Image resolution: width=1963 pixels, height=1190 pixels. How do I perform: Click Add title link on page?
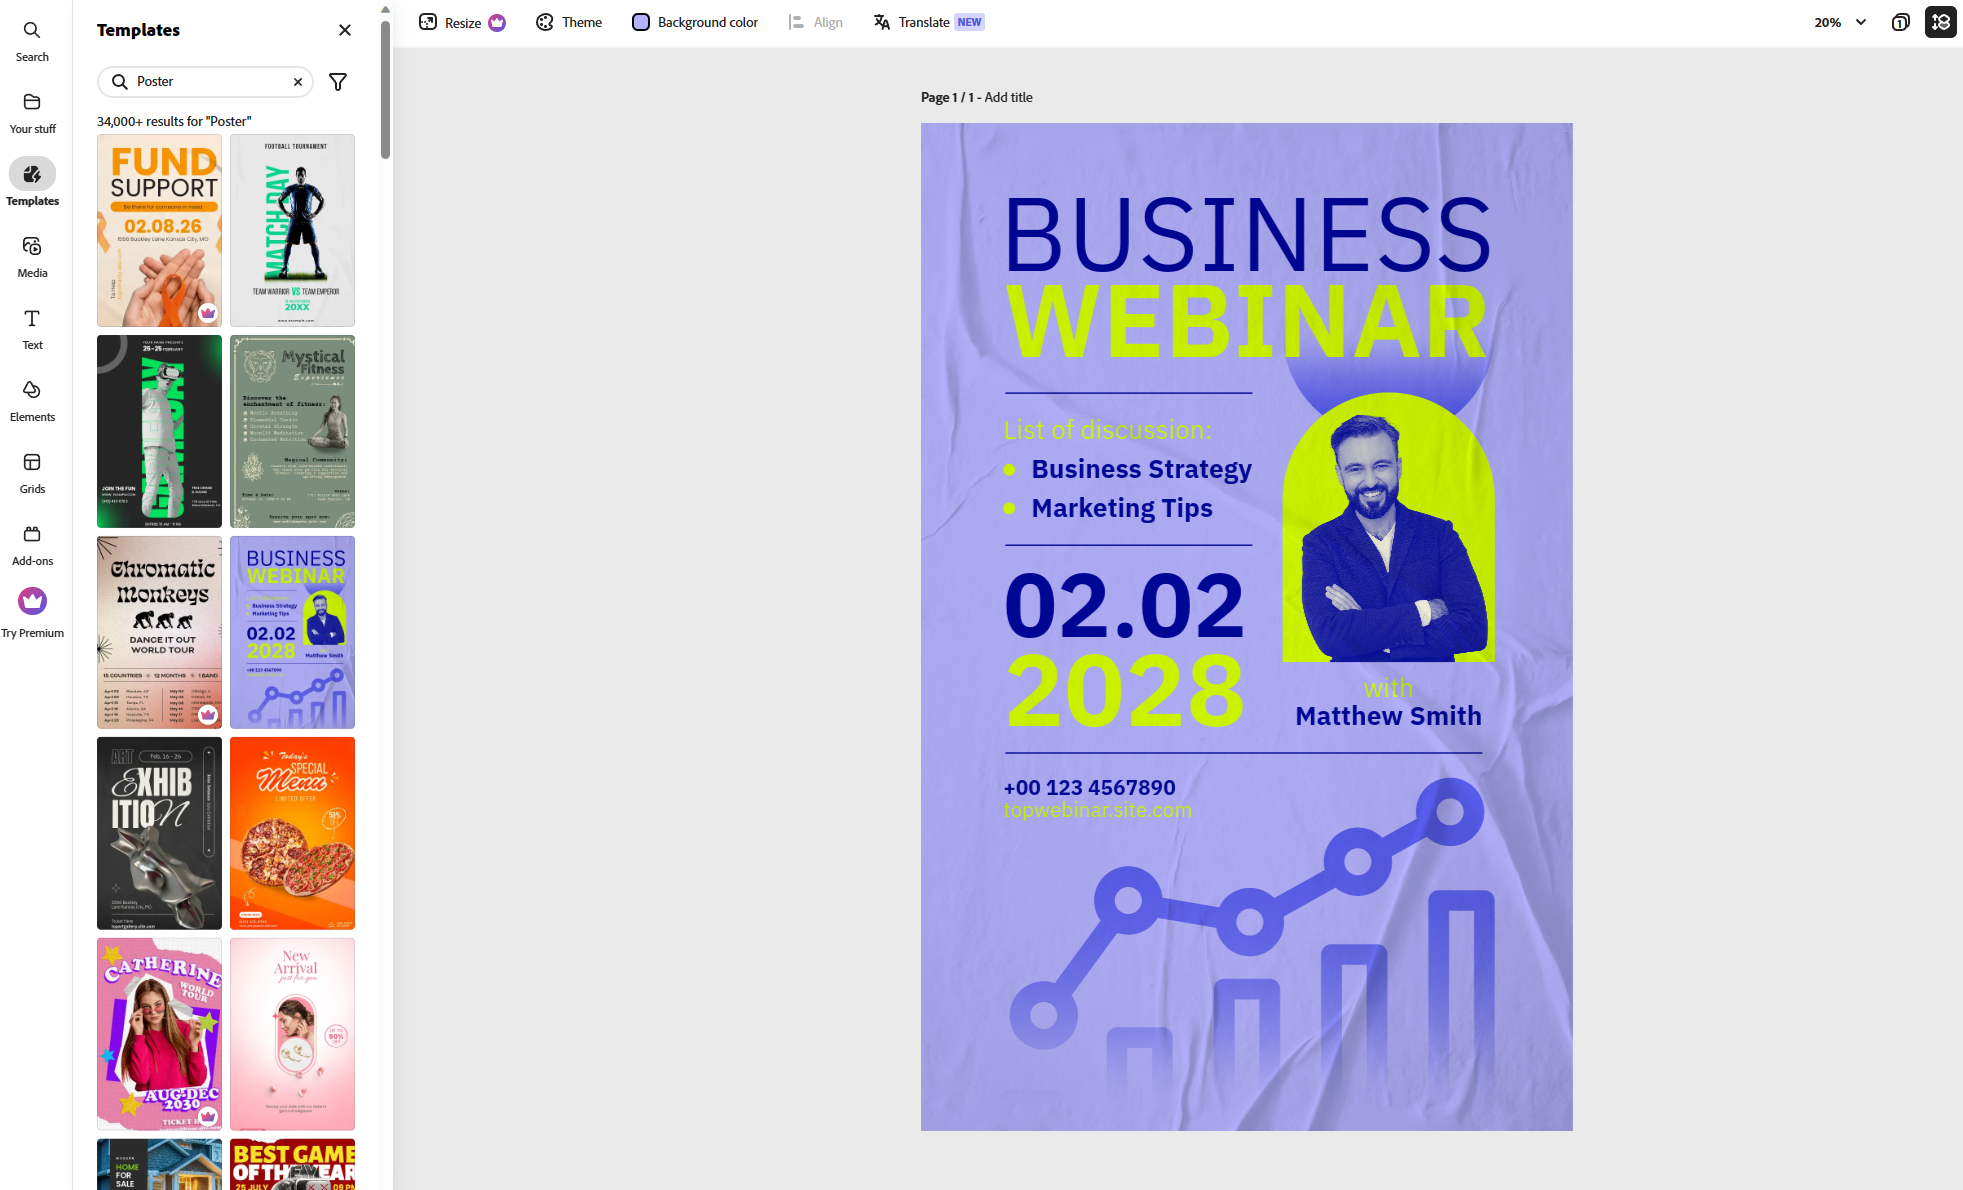[x=1007, y=97]
